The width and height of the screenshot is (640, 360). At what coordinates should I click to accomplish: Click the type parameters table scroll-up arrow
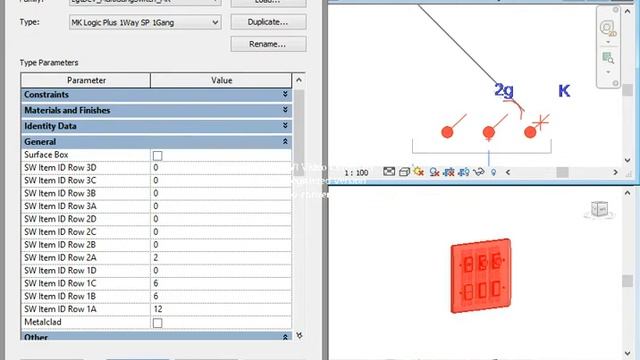pyautogui.click(x=299, y=80)
